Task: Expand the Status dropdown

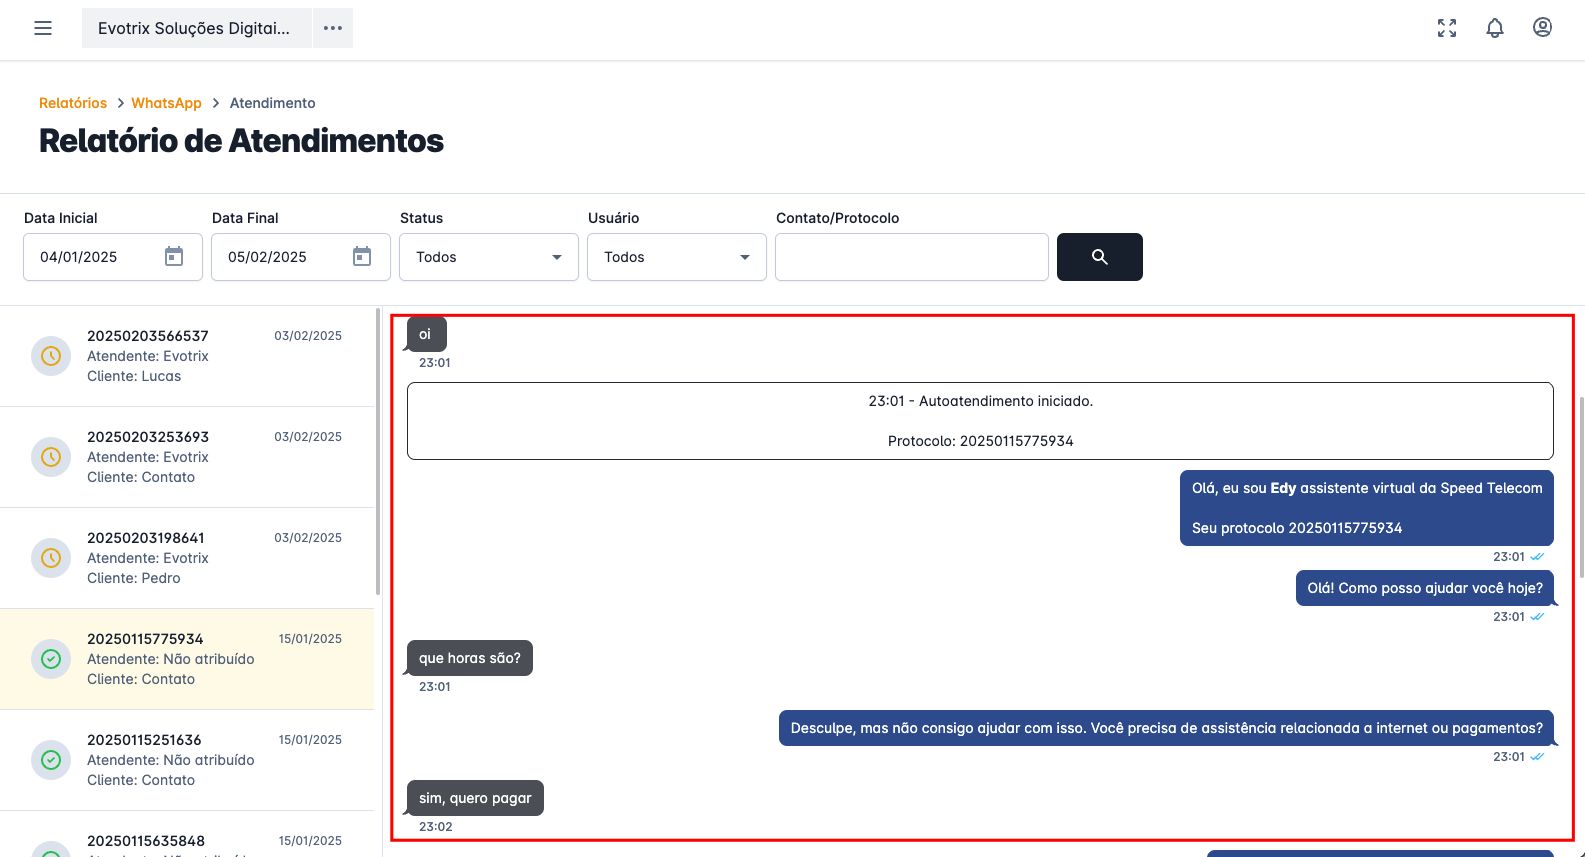Action: 488,257
